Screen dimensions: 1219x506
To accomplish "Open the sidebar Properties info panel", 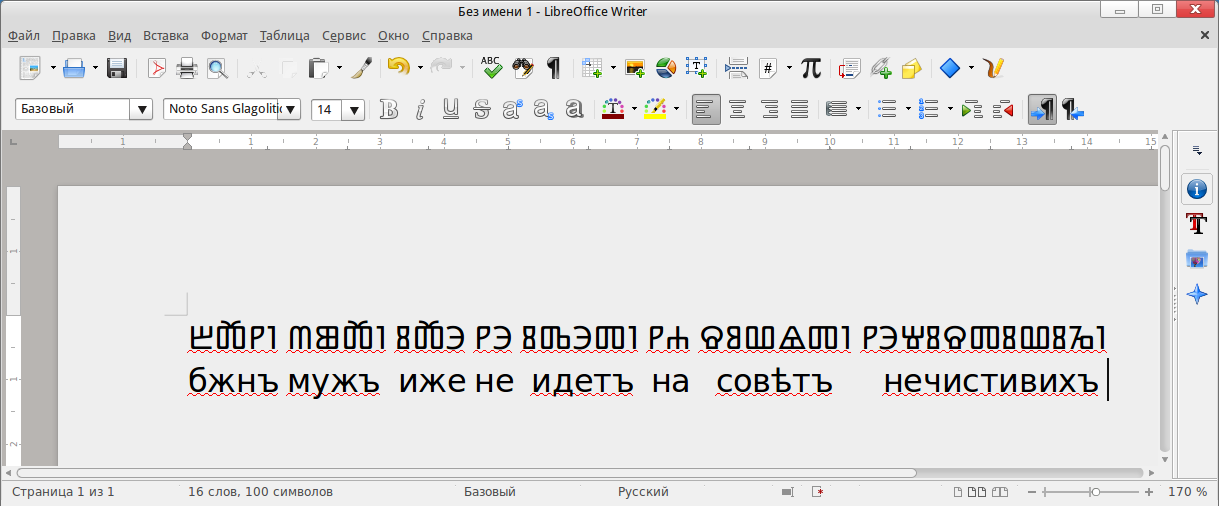I will (1196, 188).
